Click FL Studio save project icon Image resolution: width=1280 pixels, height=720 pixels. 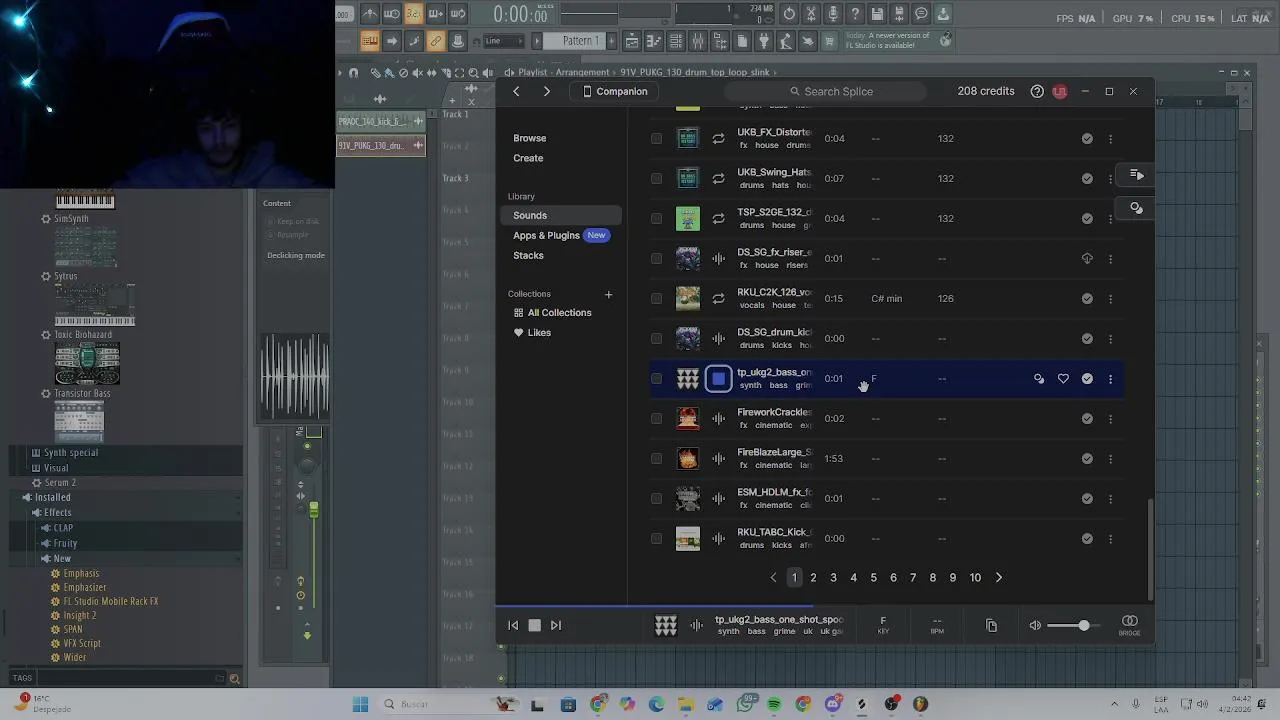(877, 14)
